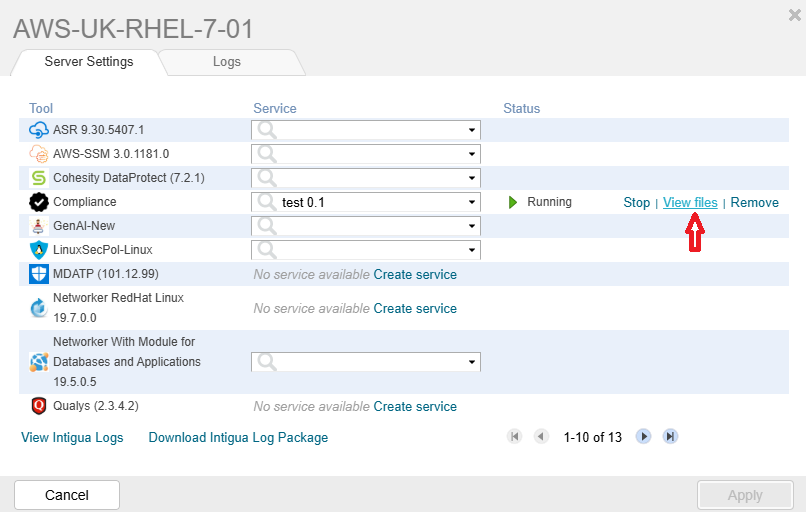
Task: Download Intigua Log Package
Action: pyautogui.click(x=238, y=437)
